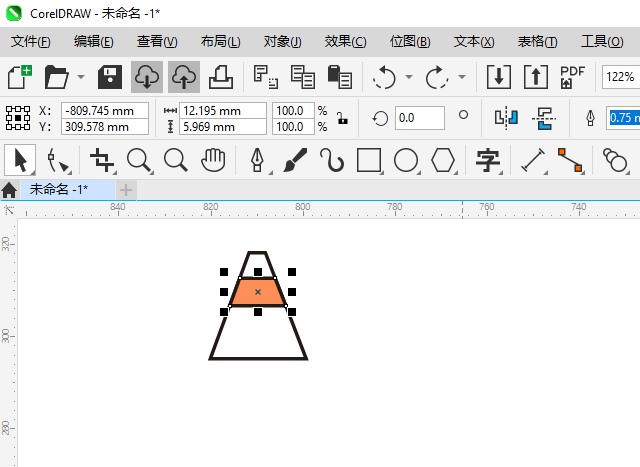Click the orange filled trapezoid on canvas

point(258,292)
